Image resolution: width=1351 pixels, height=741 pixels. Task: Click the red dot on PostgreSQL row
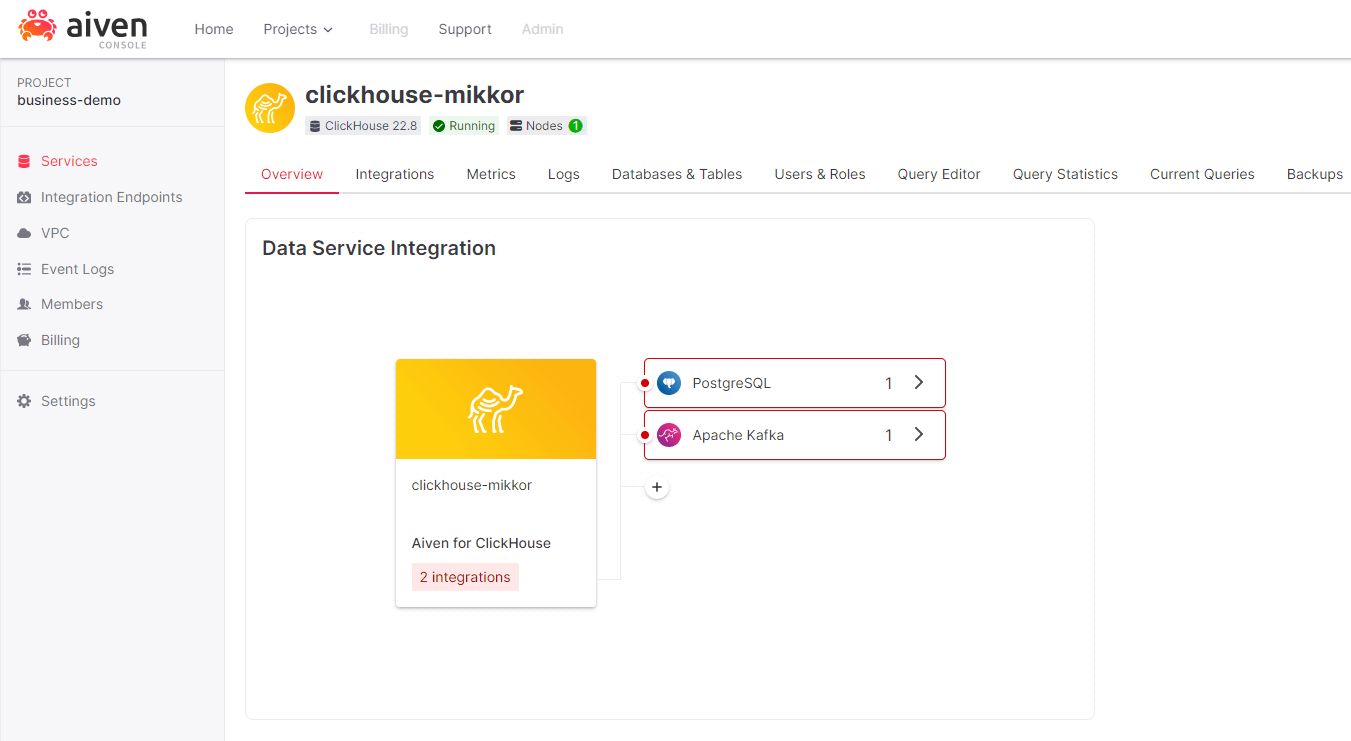pos(645,383)
